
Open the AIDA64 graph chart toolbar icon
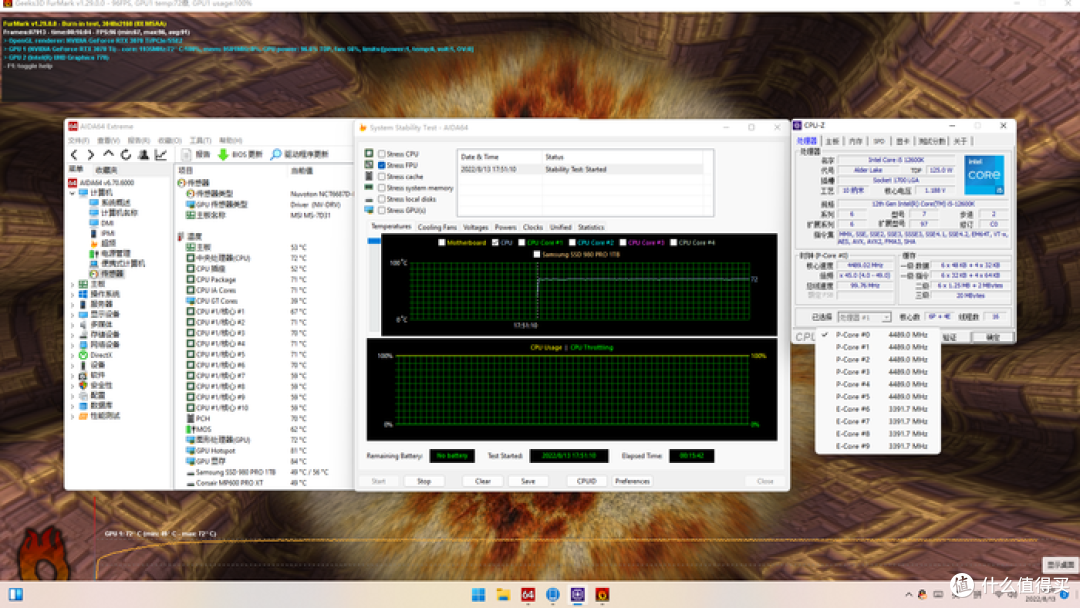point(161,155)
